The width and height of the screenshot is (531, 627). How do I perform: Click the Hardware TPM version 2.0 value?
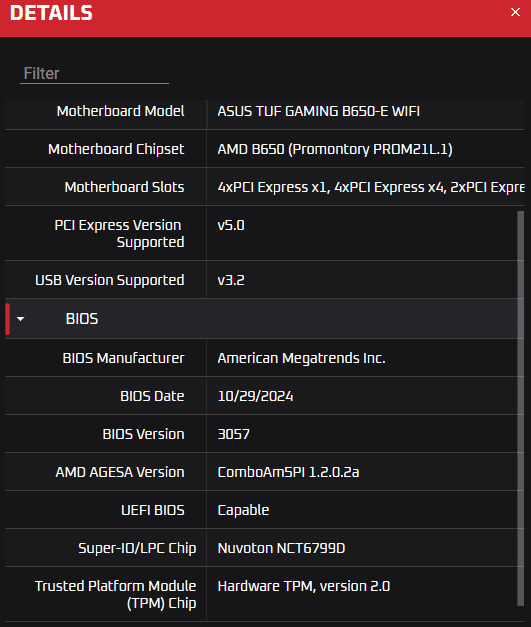pos(304,586)
